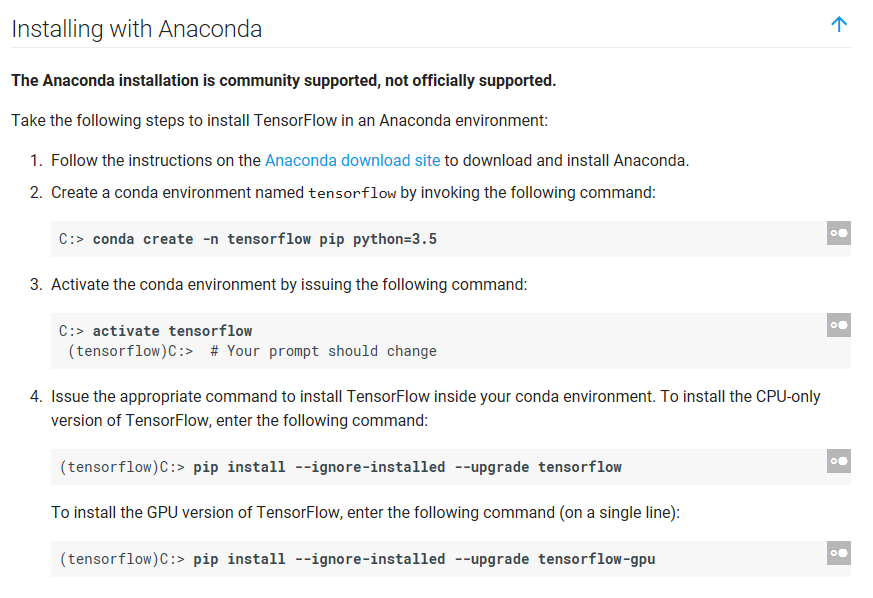
Task: Click the 'Take the following steps' paragraph
Action: [x=279, y=120]
